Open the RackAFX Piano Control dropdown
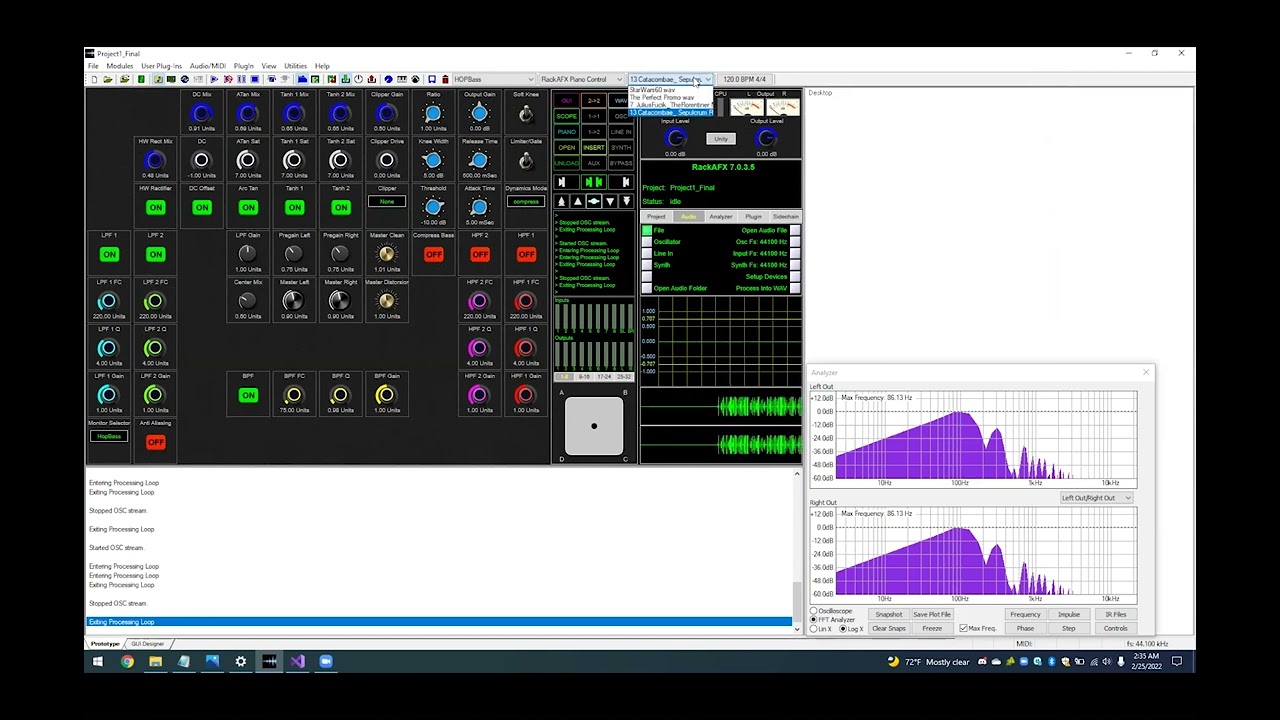The image size is (1280, 720). pos(581,79)
